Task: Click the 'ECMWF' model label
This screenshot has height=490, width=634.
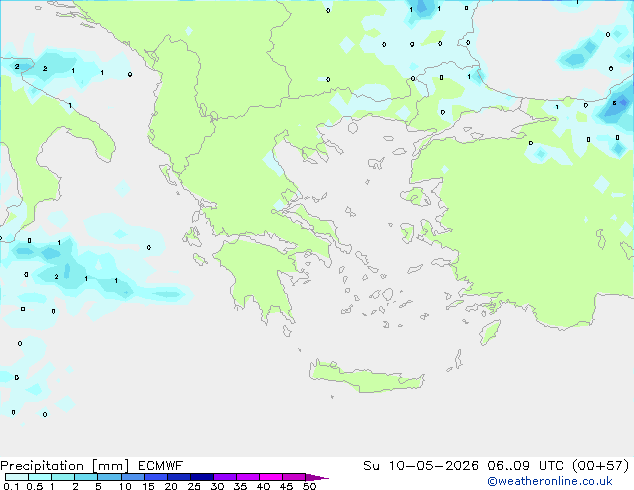Action: point(160,466)
